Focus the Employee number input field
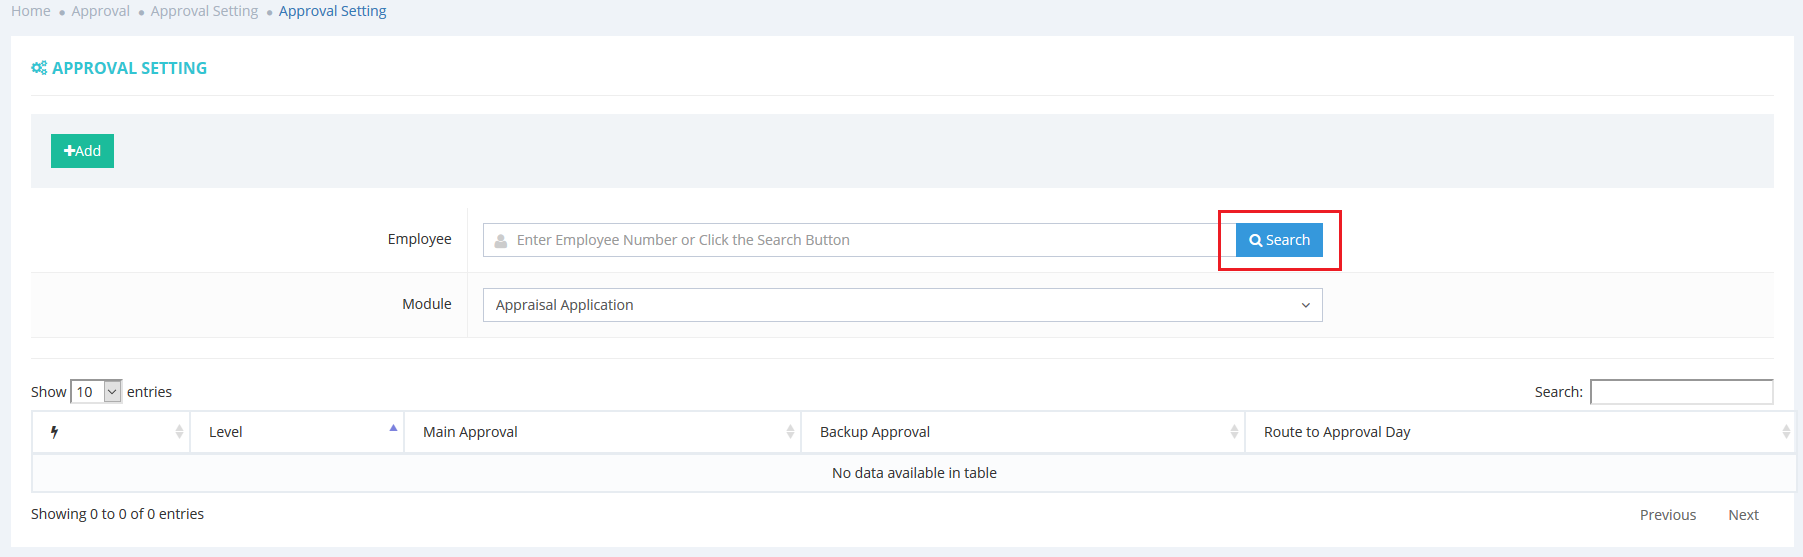 pos(860,240)
